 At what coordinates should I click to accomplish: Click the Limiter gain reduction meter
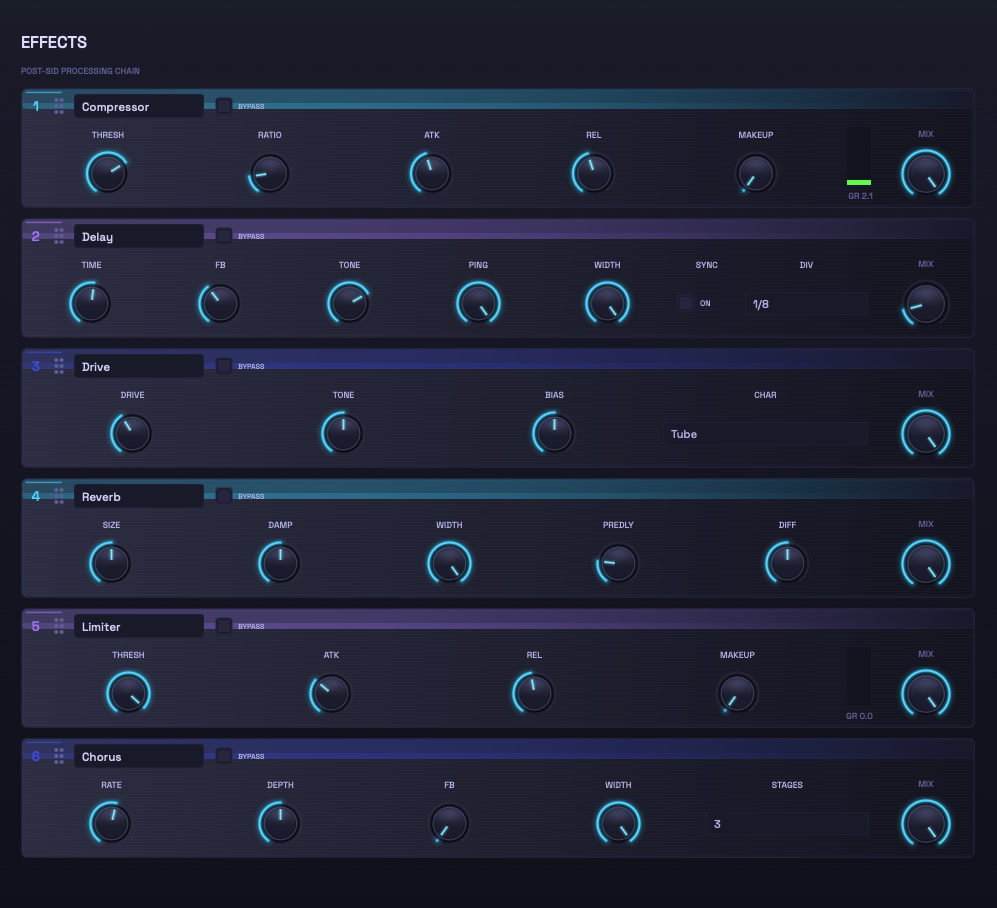click(859, 677)
